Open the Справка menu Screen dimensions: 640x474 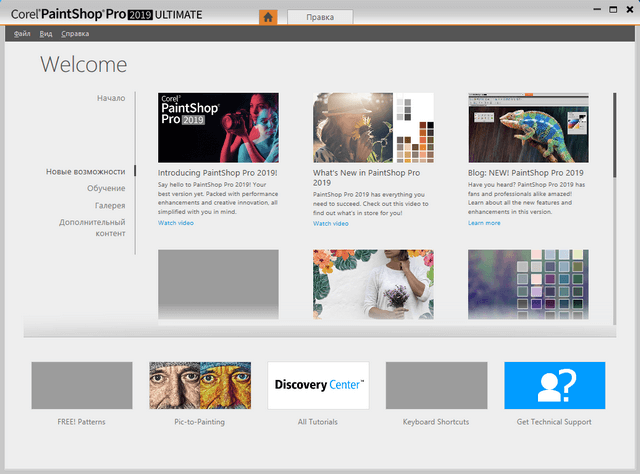click(x=75, y=34)
